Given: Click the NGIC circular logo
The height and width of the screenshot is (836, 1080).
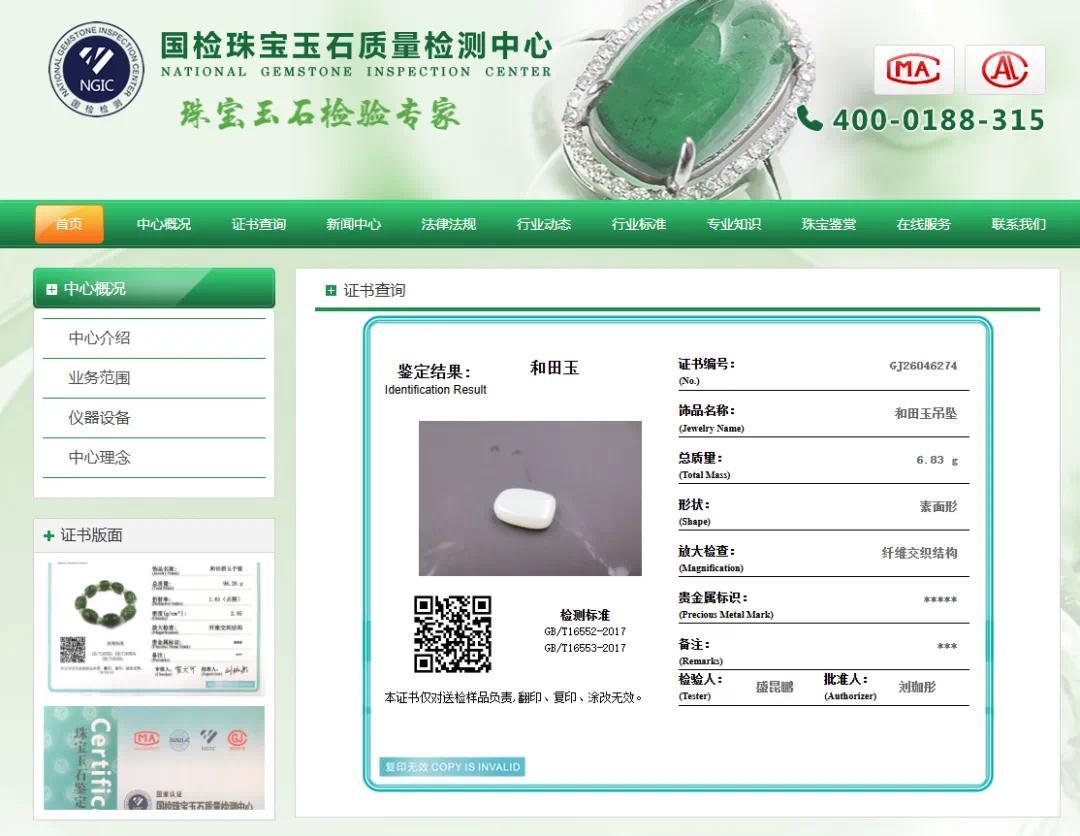Looking at the screenshot, I should click(x=96, y=69).
